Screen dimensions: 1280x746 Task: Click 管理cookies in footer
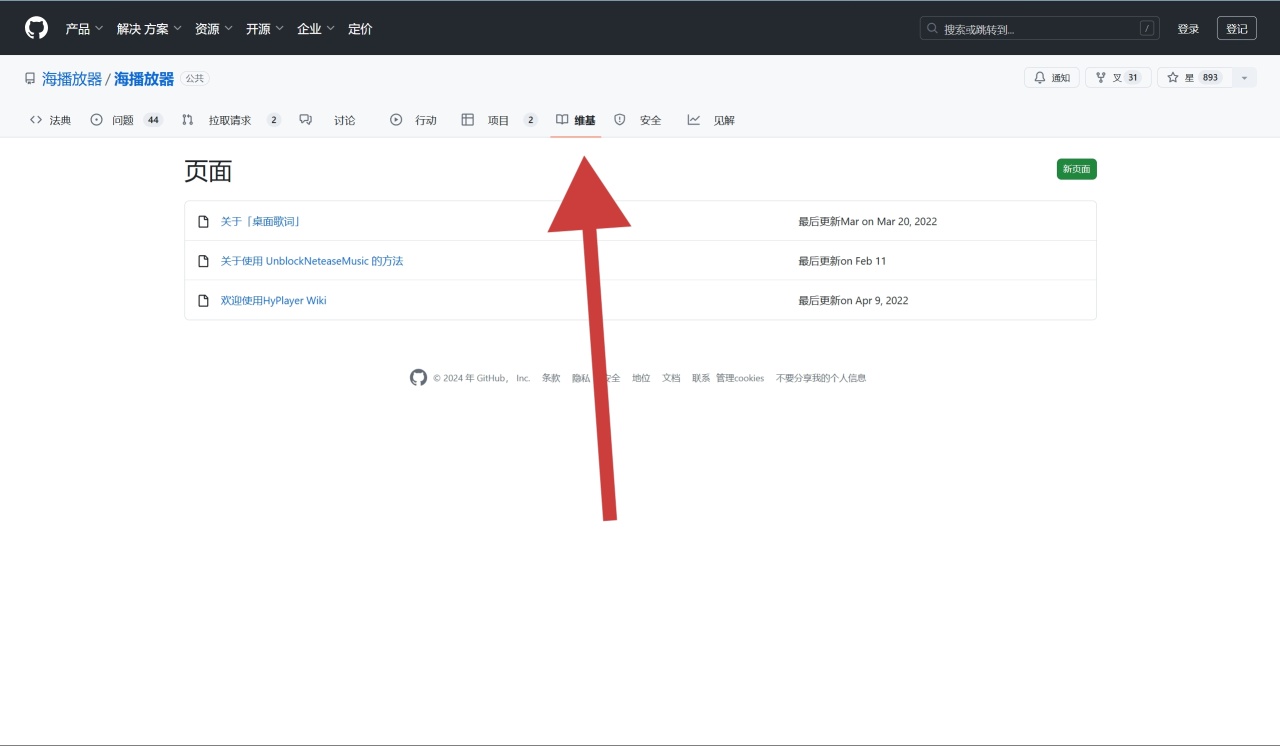(740, 378)
